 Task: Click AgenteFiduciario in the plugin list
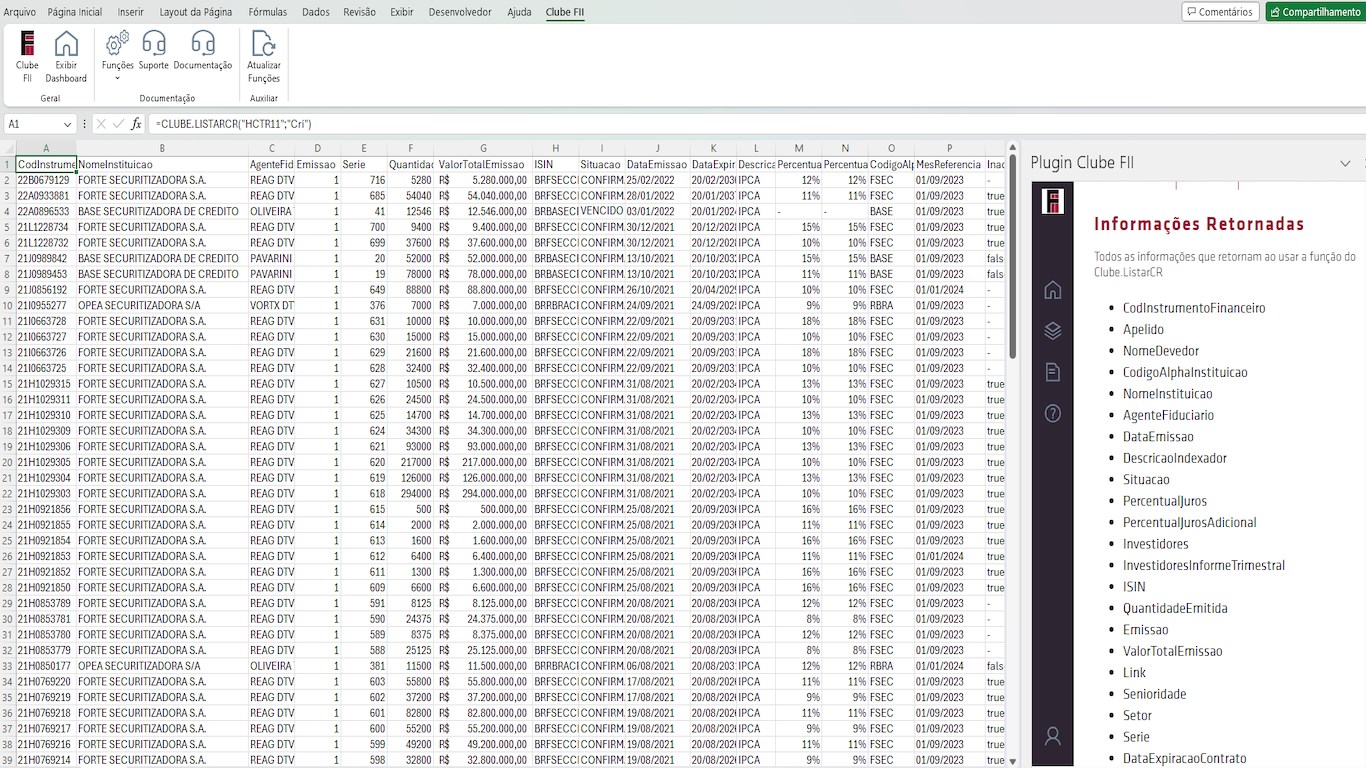[1168, 415]
